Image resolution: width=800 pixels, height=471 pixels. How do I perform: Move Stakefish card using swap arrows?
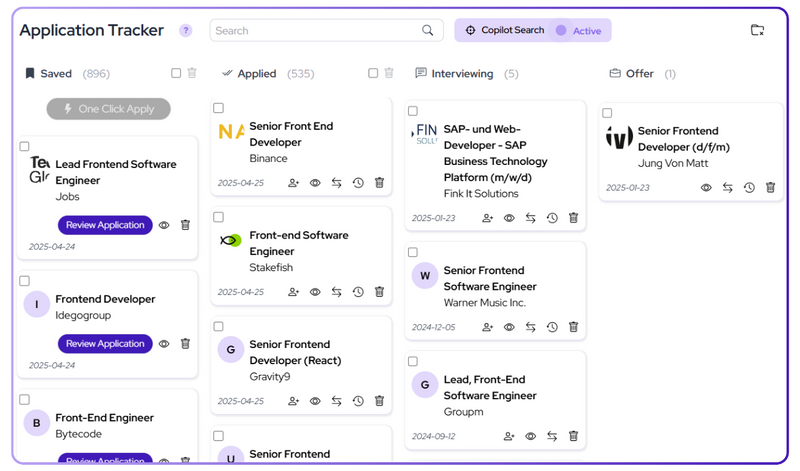pyautogui.click(x=336, y=292)
